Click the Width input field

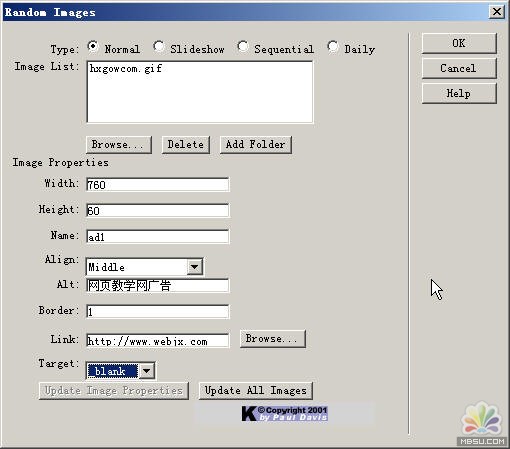(x=158, y=184)
